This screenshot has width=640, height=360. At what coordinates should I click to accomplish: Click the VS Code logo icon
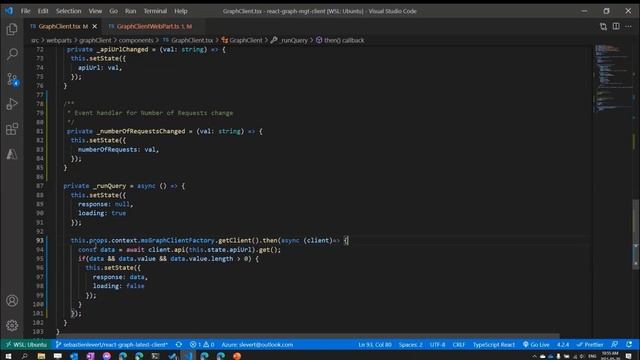(x=9, y=11)
